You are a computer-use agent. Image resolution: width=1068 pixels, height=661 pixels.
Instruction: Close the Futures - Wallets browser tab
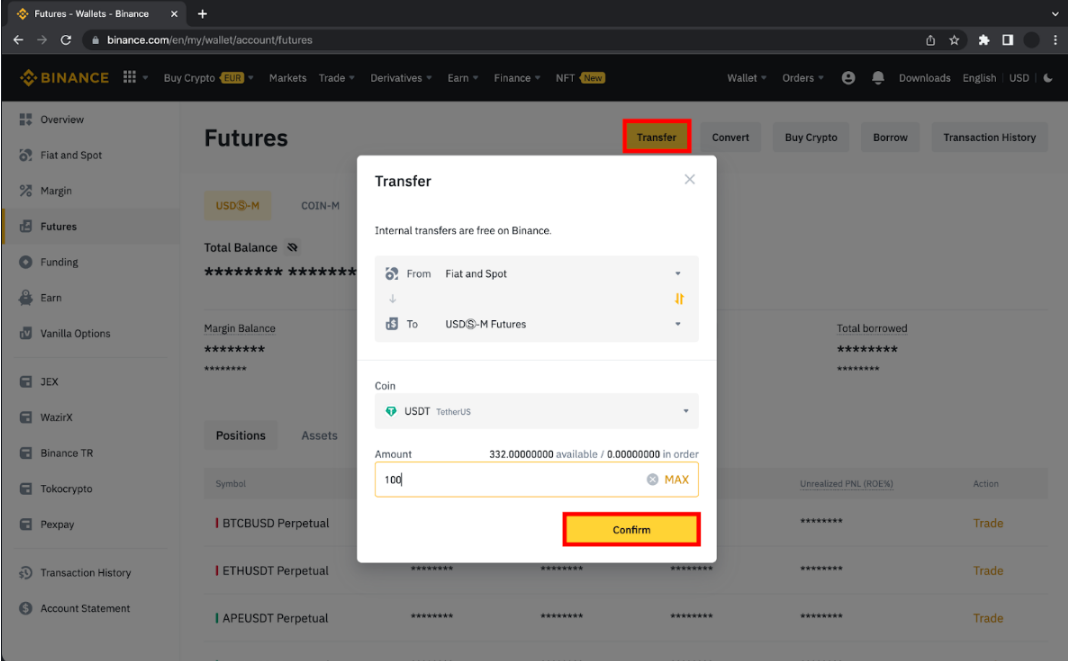coord(174,14)
